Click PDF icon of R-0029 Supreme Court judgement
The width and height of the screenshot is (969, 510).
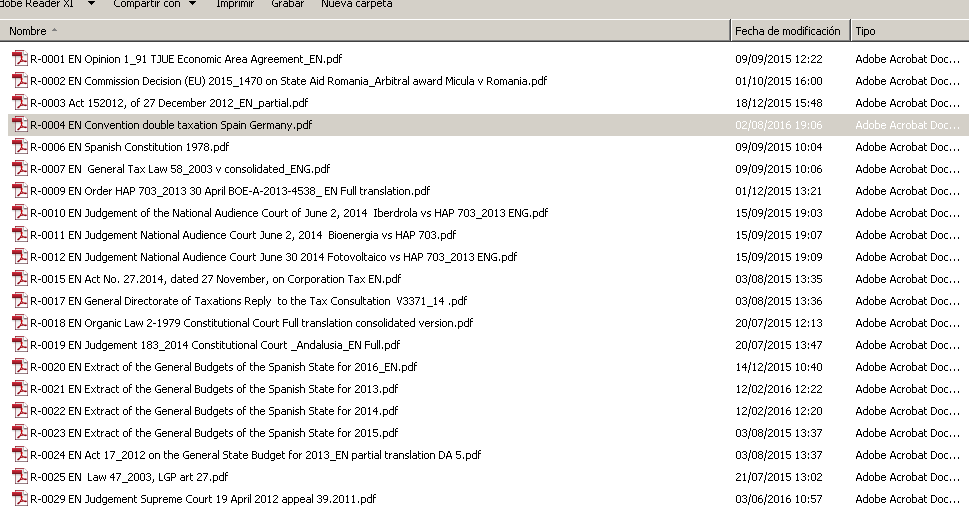[20, 499]
